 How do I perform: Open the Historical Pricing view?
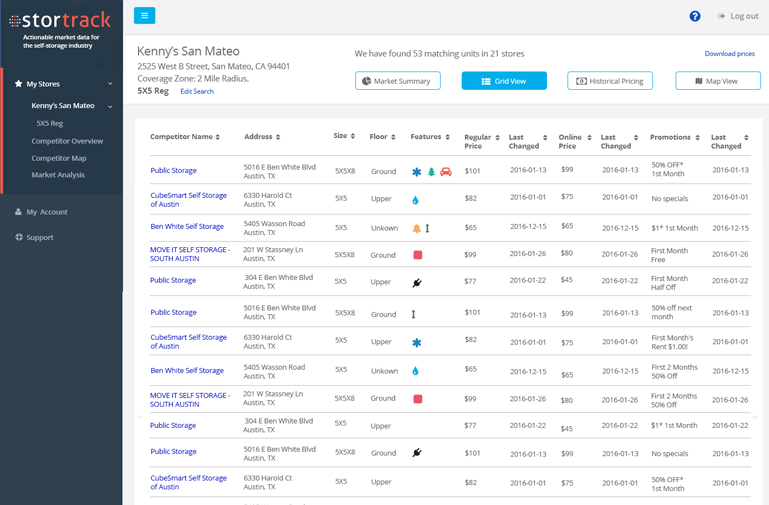[x=609, y=81]
